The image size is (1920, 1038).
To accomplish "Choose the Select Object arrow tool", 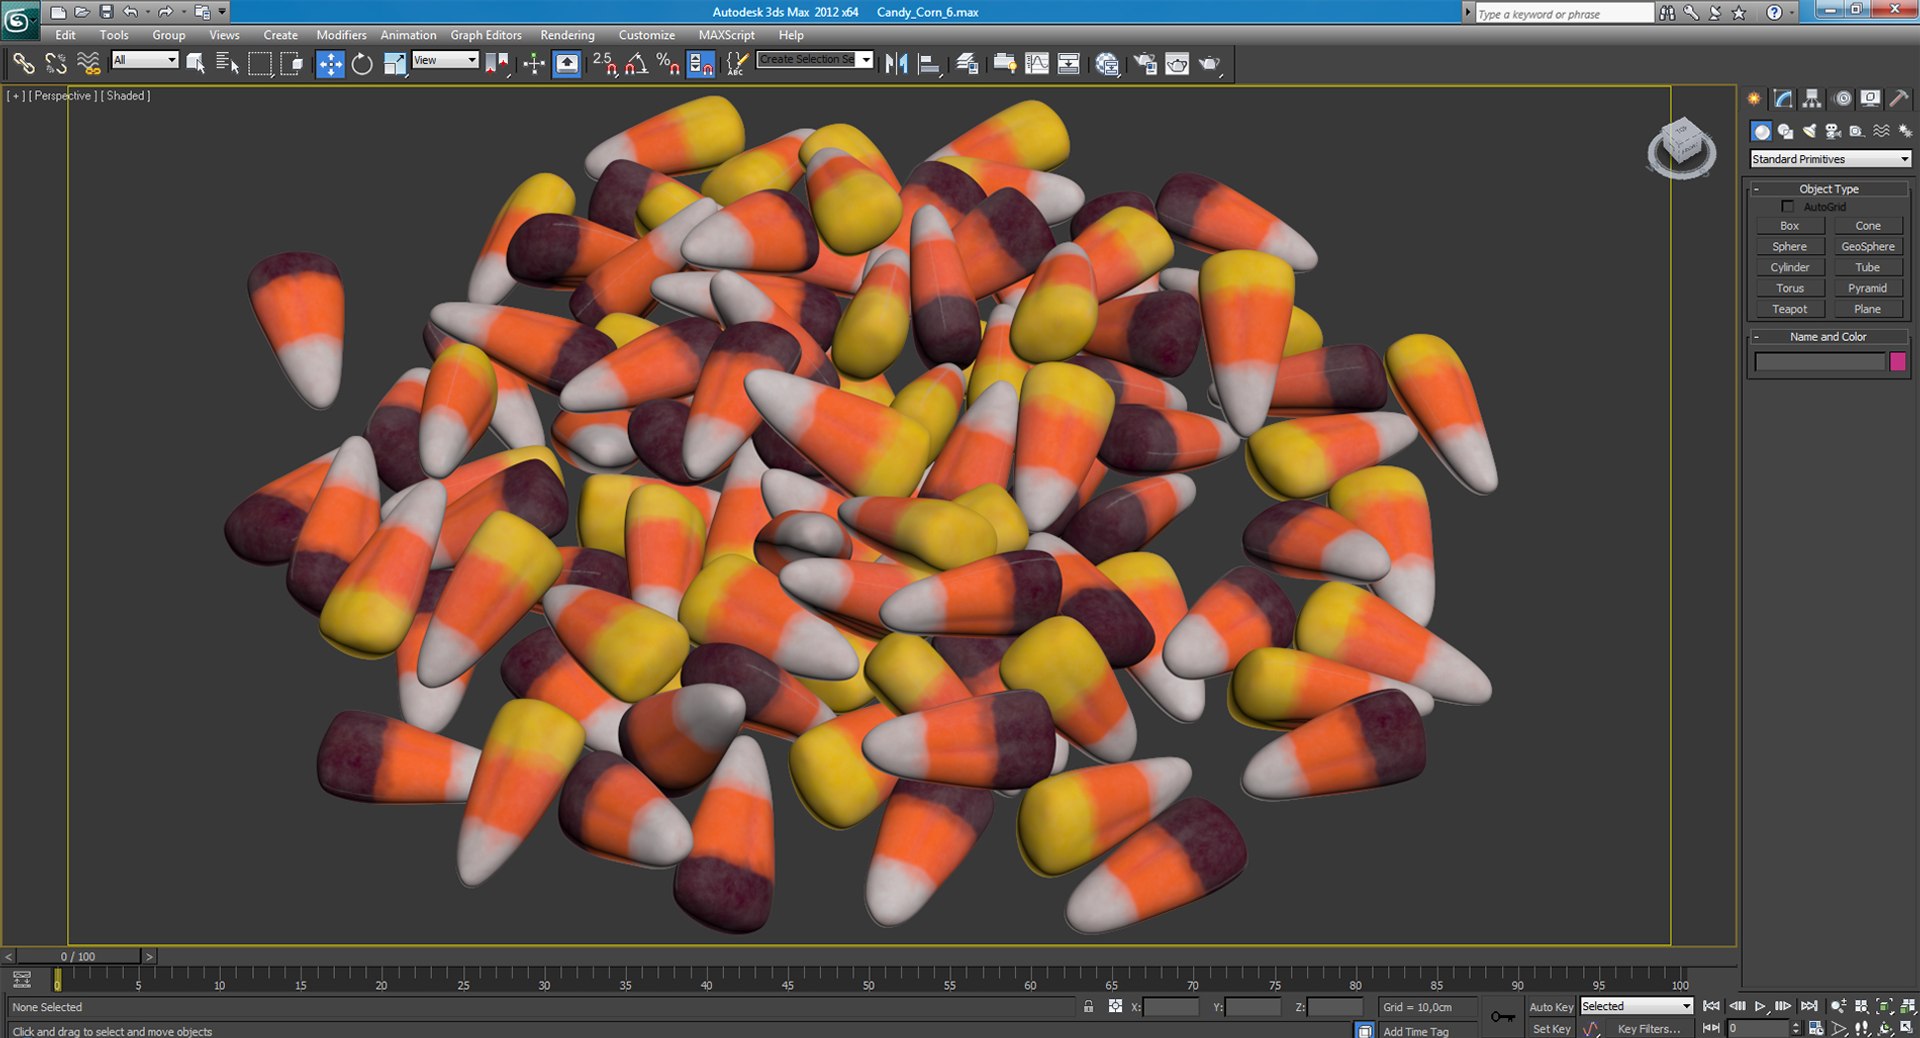I will (x=196, y=64).
